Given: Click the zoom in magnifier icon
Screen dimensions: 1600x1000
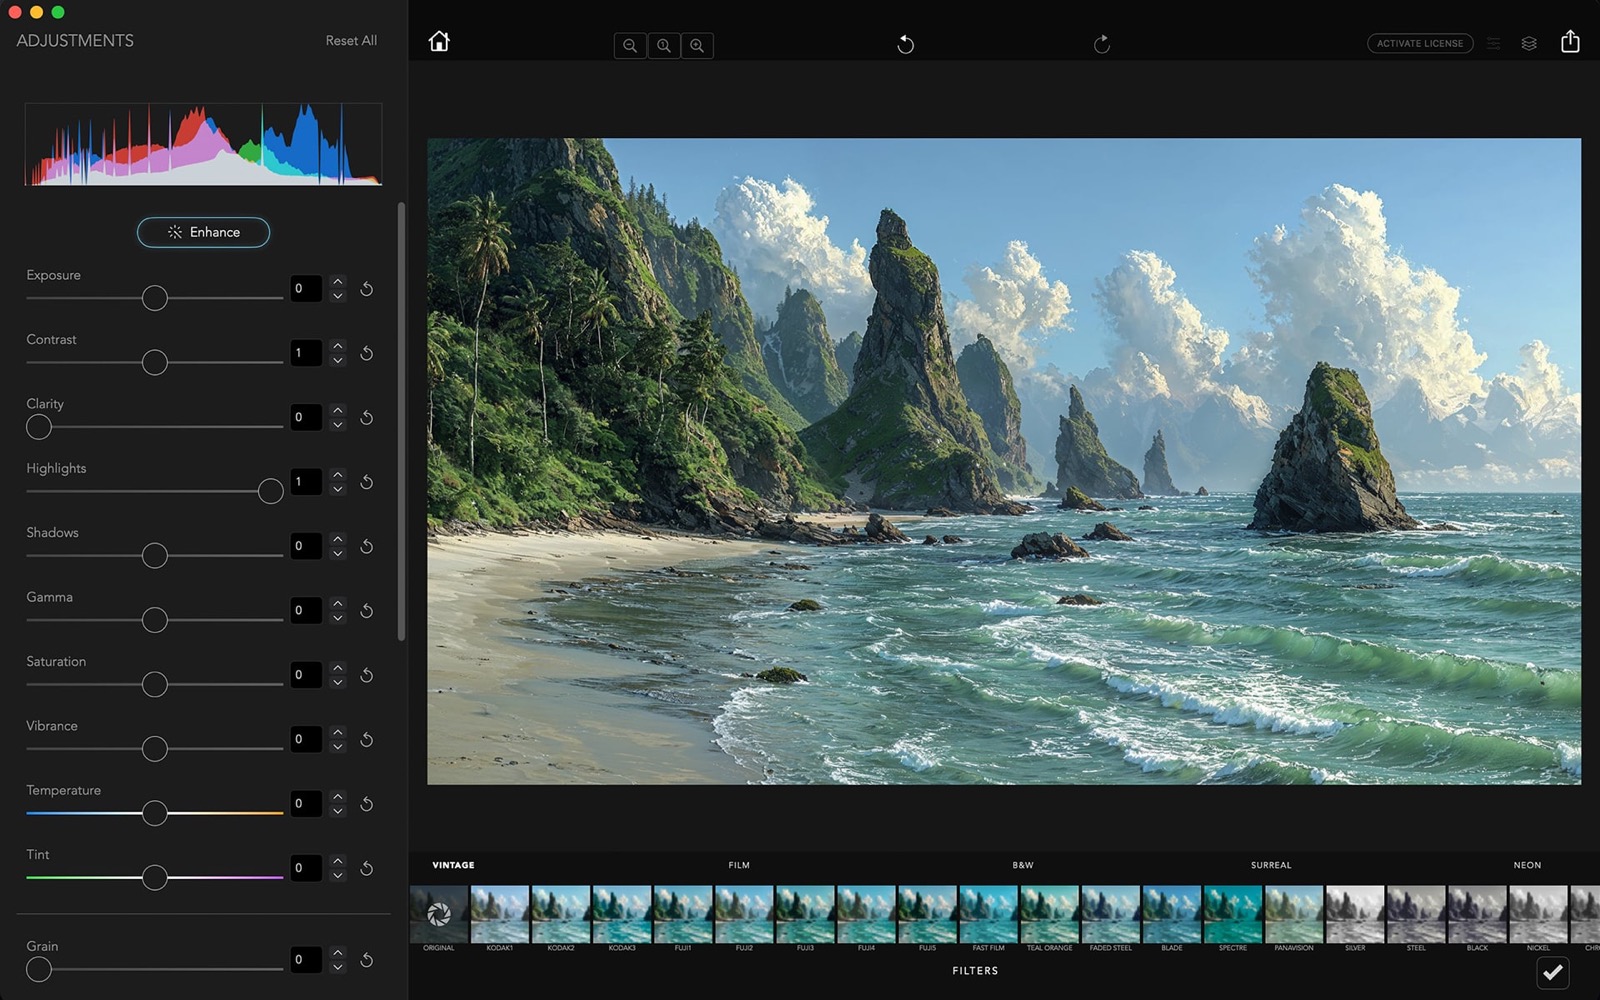Looking at the screenshot, I should pyautogui.click(x=697, y=45).
